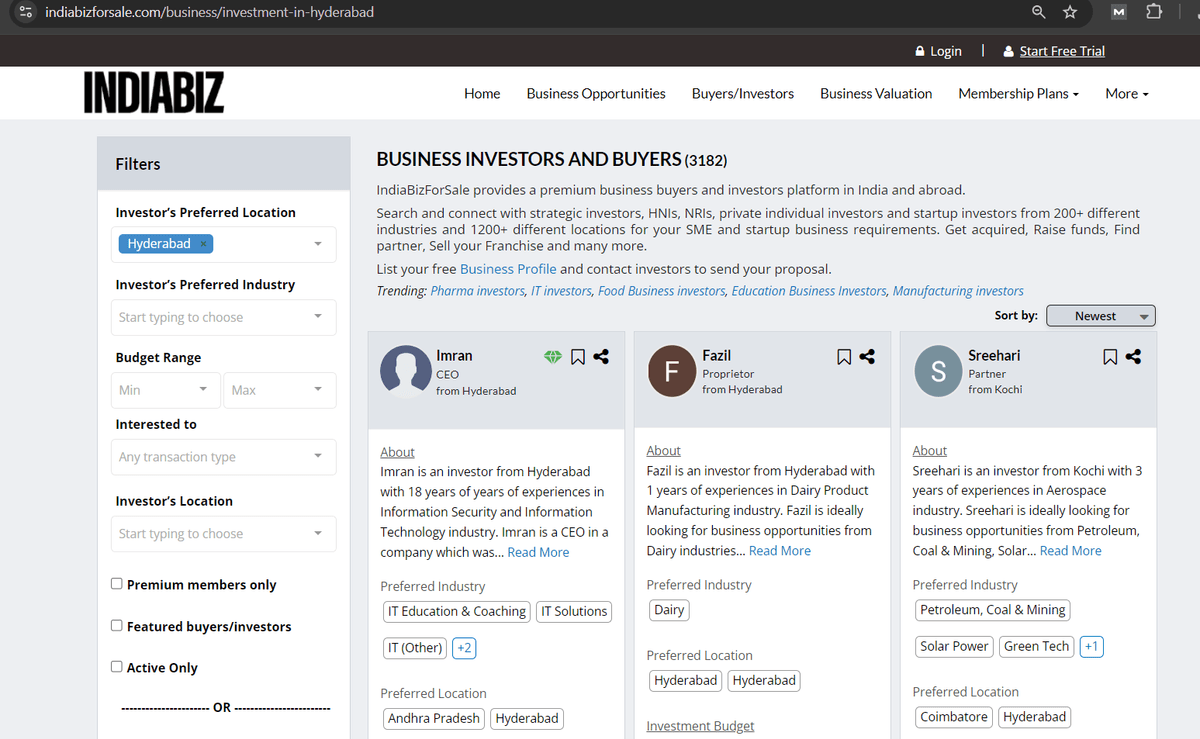The width and height of the screenshot is (1200, 739).
Task: Expand Investor's Preferred Location dropdown
Action: pos(318,244)
